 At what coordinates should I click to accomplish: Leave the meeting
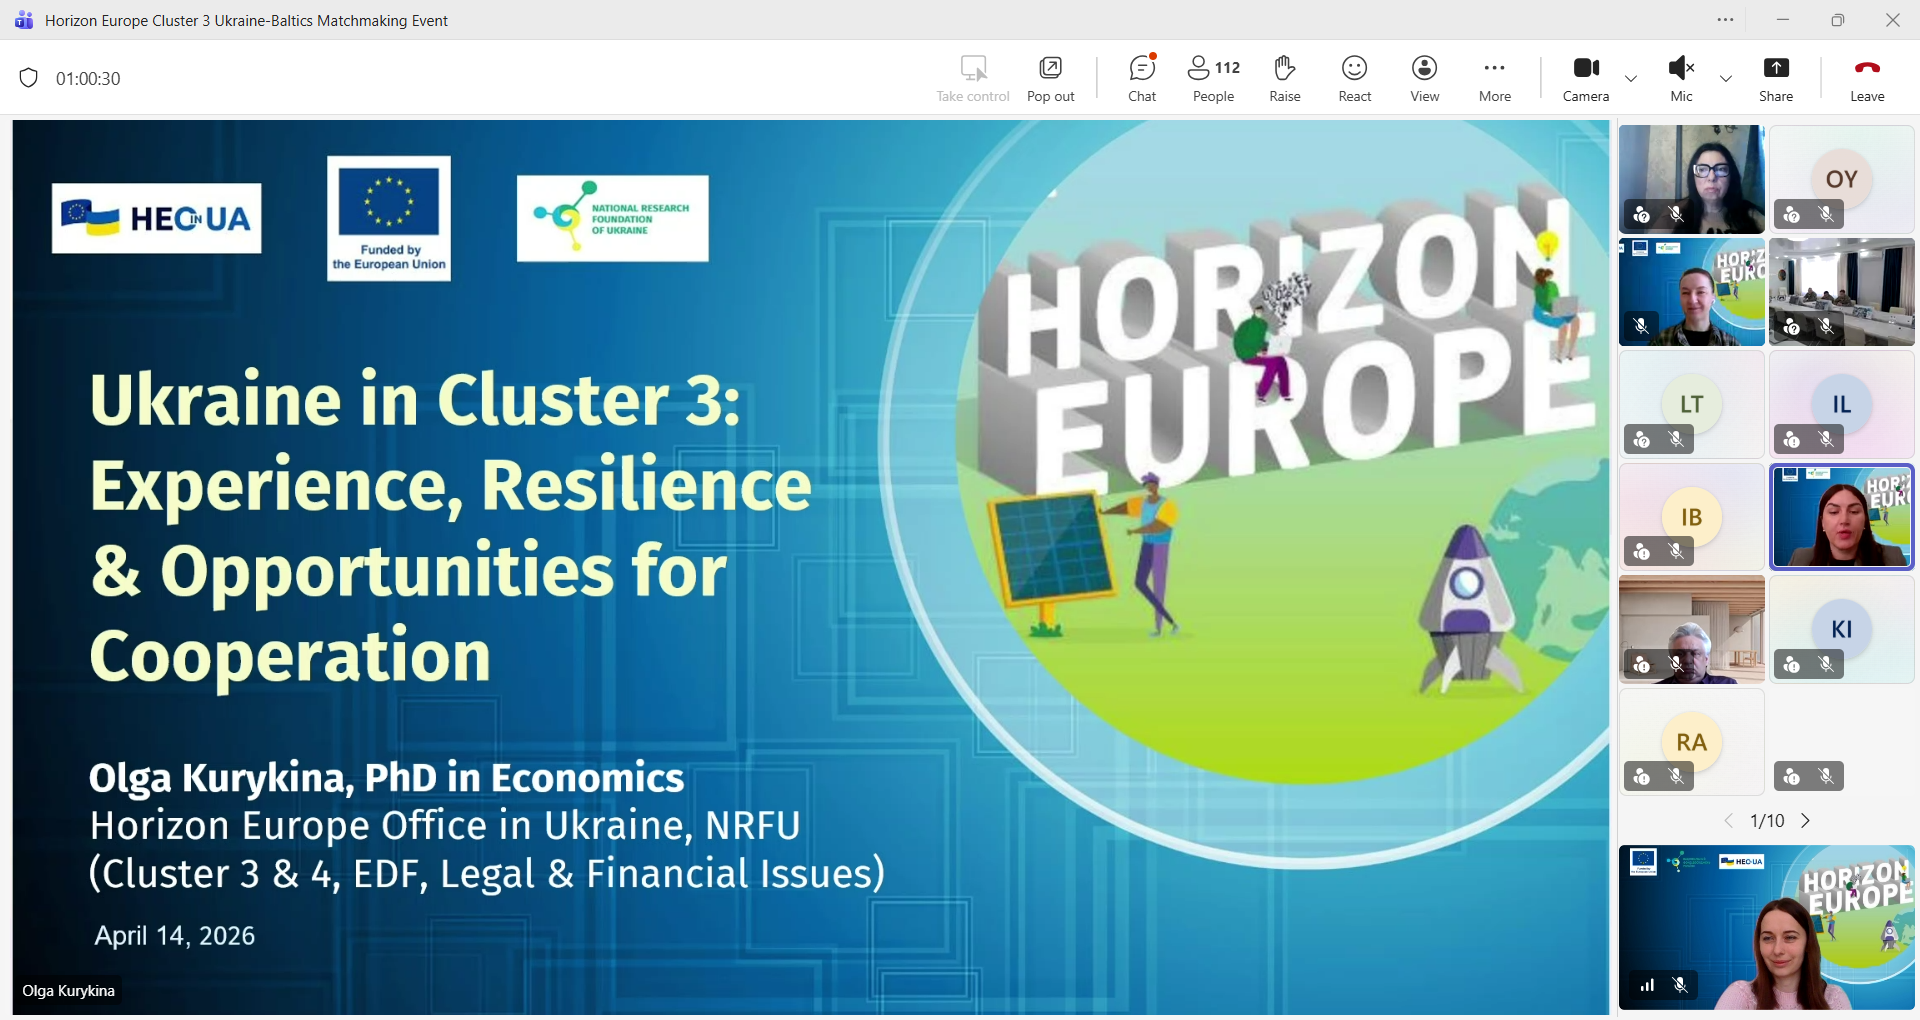[x=1866, y=78]
